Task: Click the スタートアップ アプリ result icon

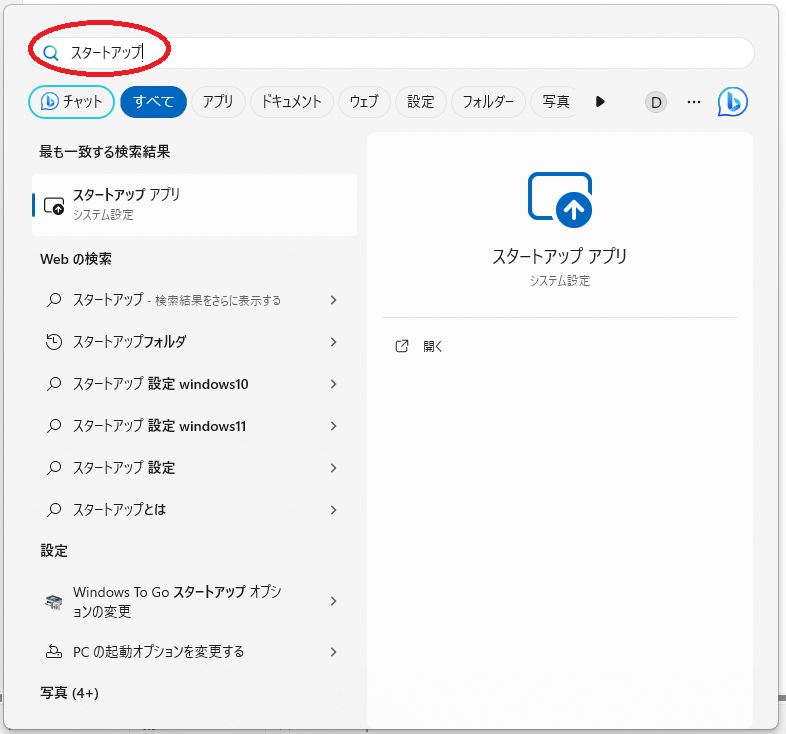Action: point(54,206)
